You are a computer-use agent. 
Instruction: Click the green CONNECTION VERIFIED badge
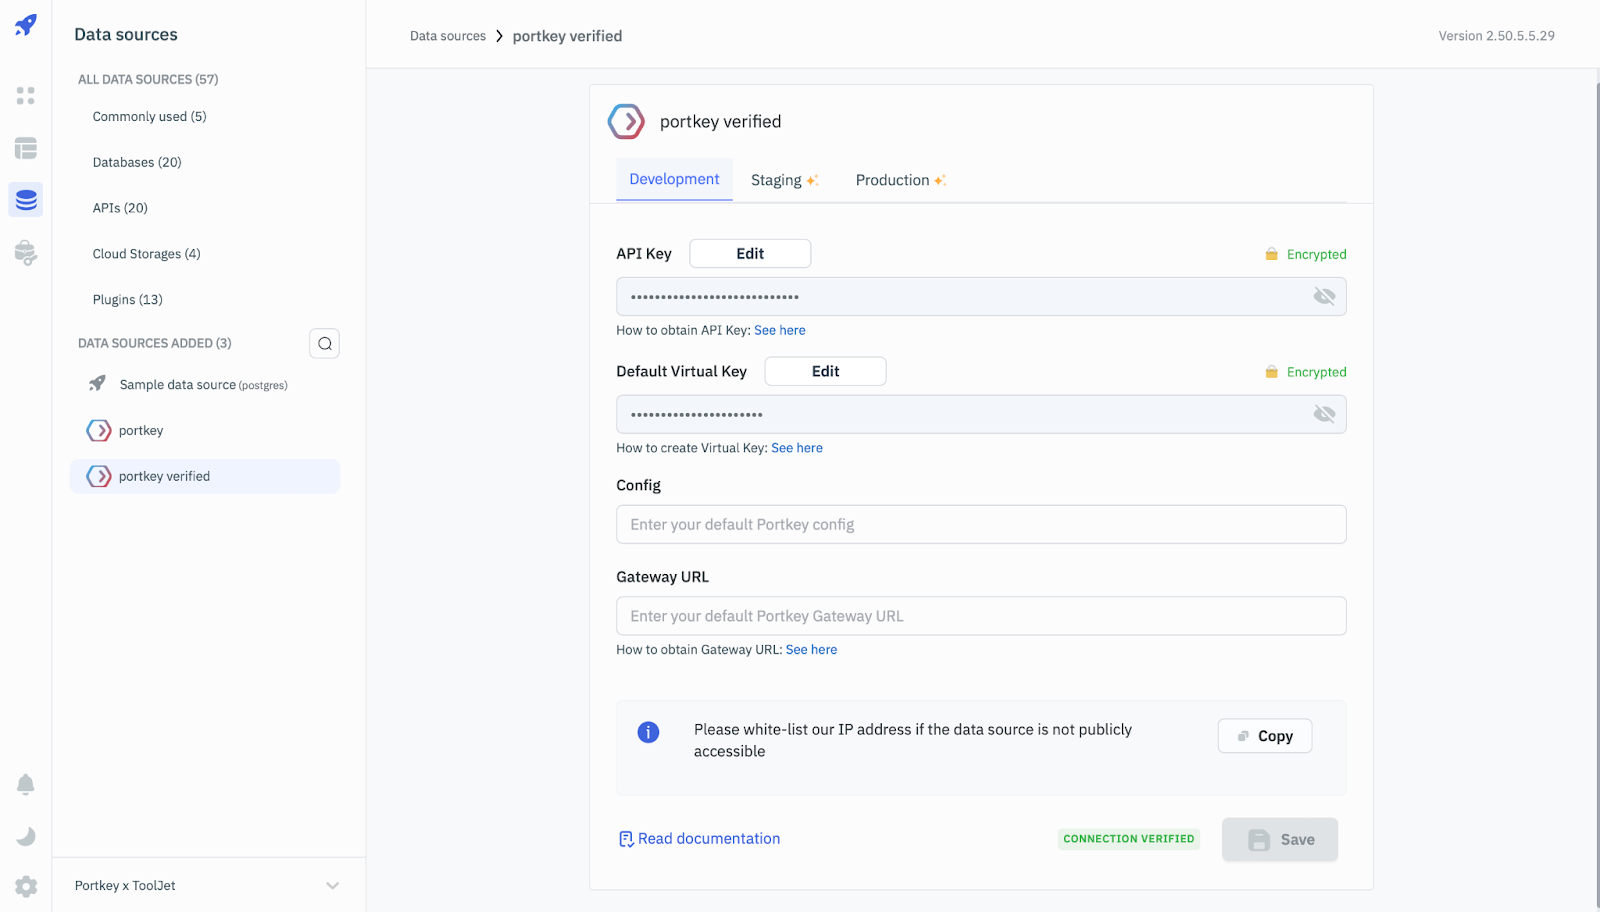click(x=1129, y=839)
